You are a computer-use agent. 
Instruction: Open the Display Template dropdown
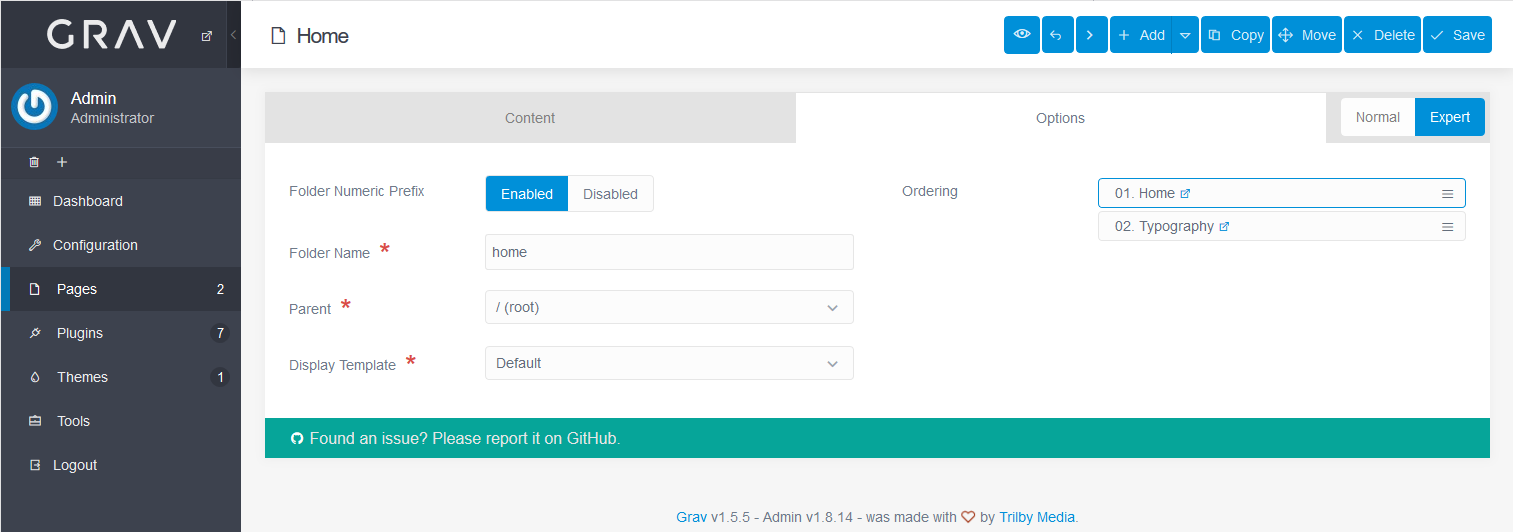pos(669,364)
